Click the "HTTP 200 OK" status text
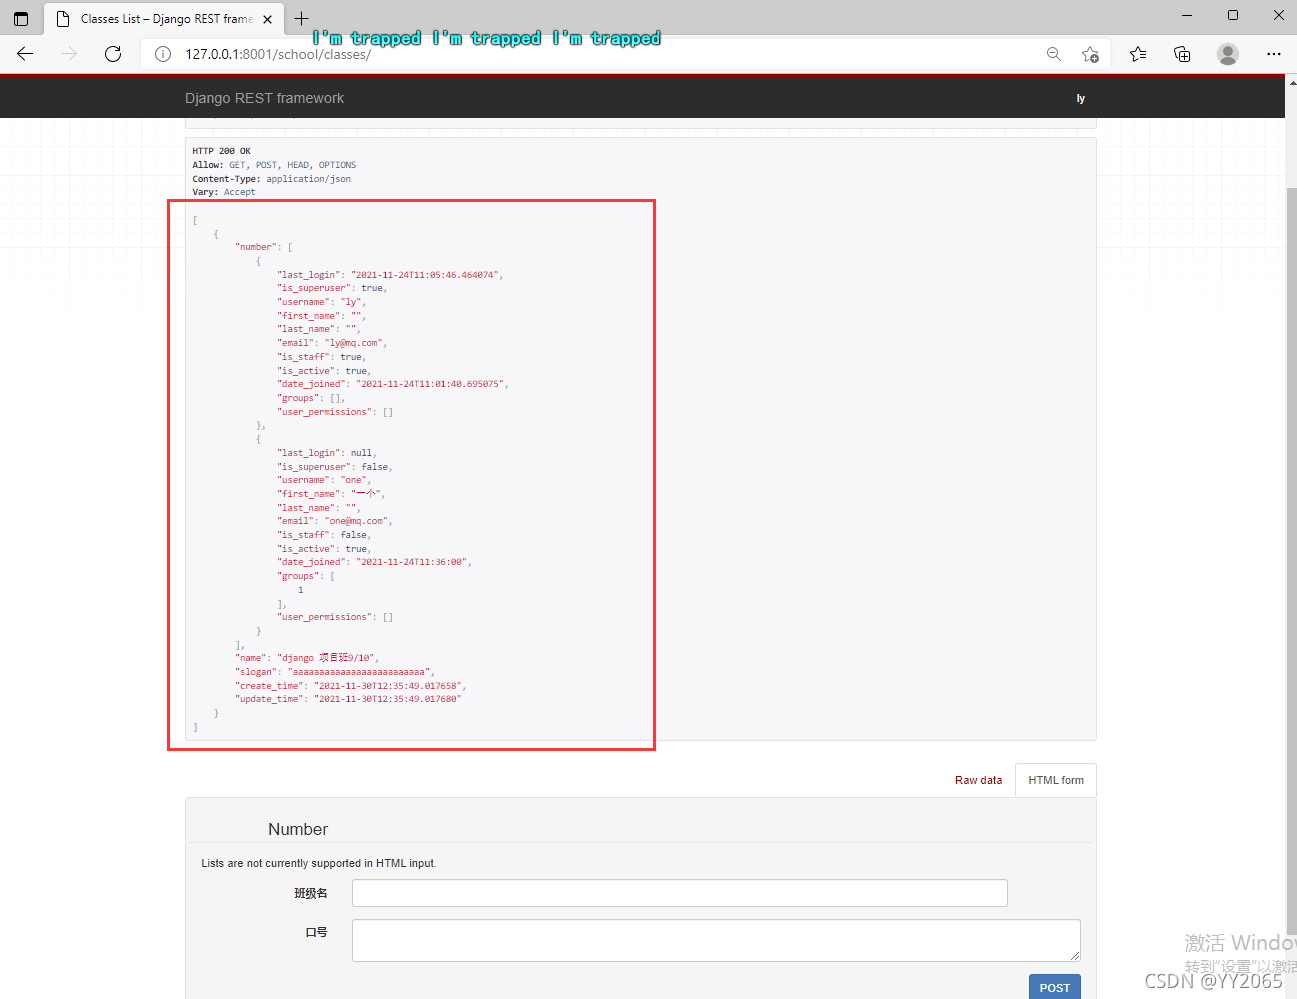Image resolution: width=1297 pixels, height=999 pixels. pyautogui.click(x=222, y=151)
